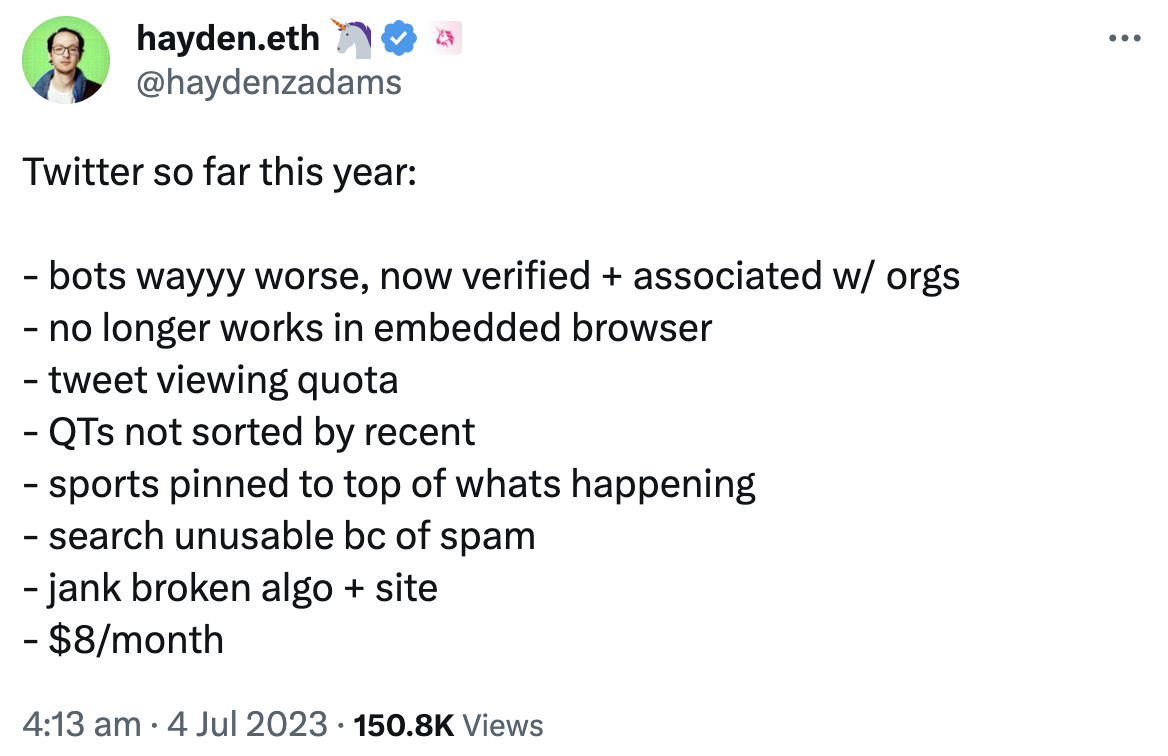Click the 4:13 am timestamp
This screenshot has height=756, width=1168.
click(77, 725)
